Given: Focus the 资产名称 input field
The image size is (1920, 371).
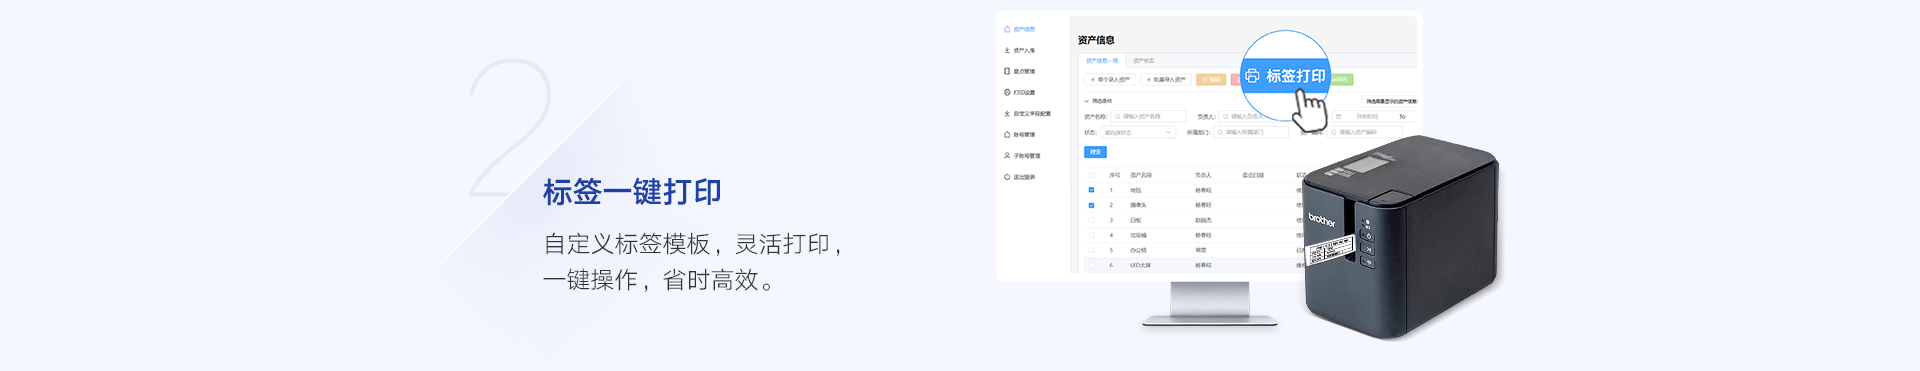Looking at the screenshot, I should tap(1148, 117).
